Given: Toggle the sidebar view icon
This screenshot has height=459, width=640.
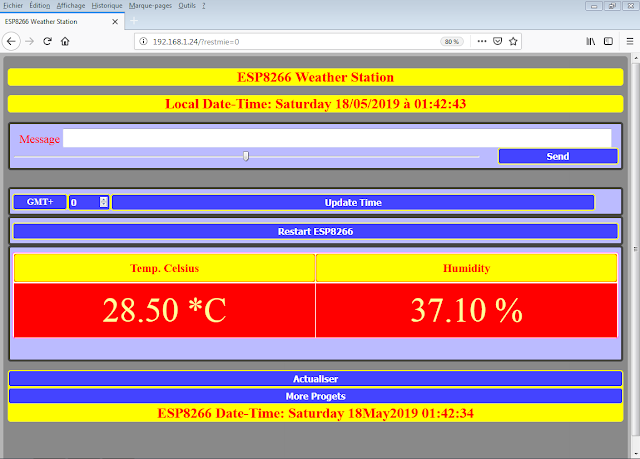Looking at the screenshot, I should [x=608, y=41].
